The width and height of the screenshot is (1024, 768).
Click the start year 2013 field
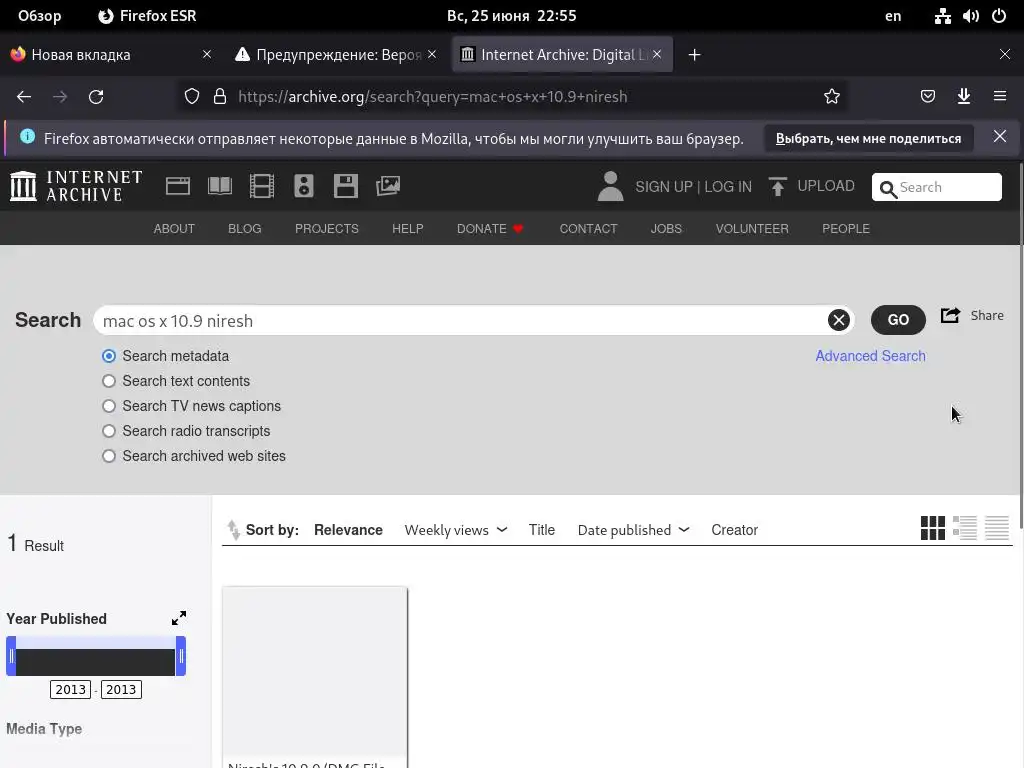pos(71,690)
